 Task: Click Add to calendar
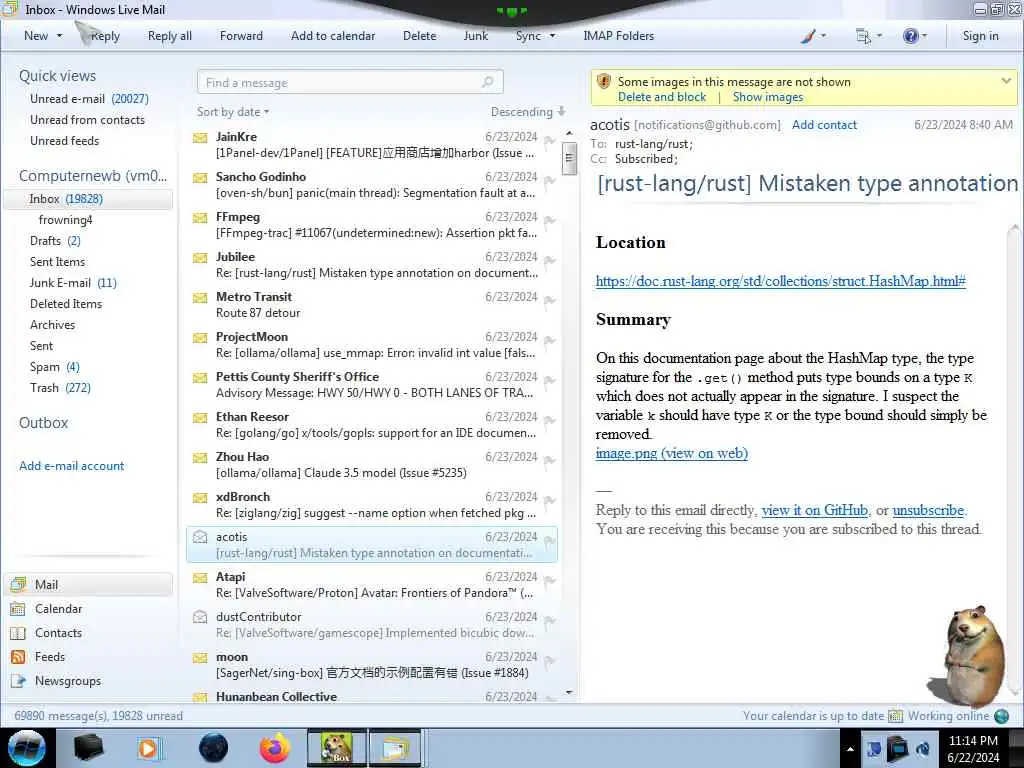333,36
